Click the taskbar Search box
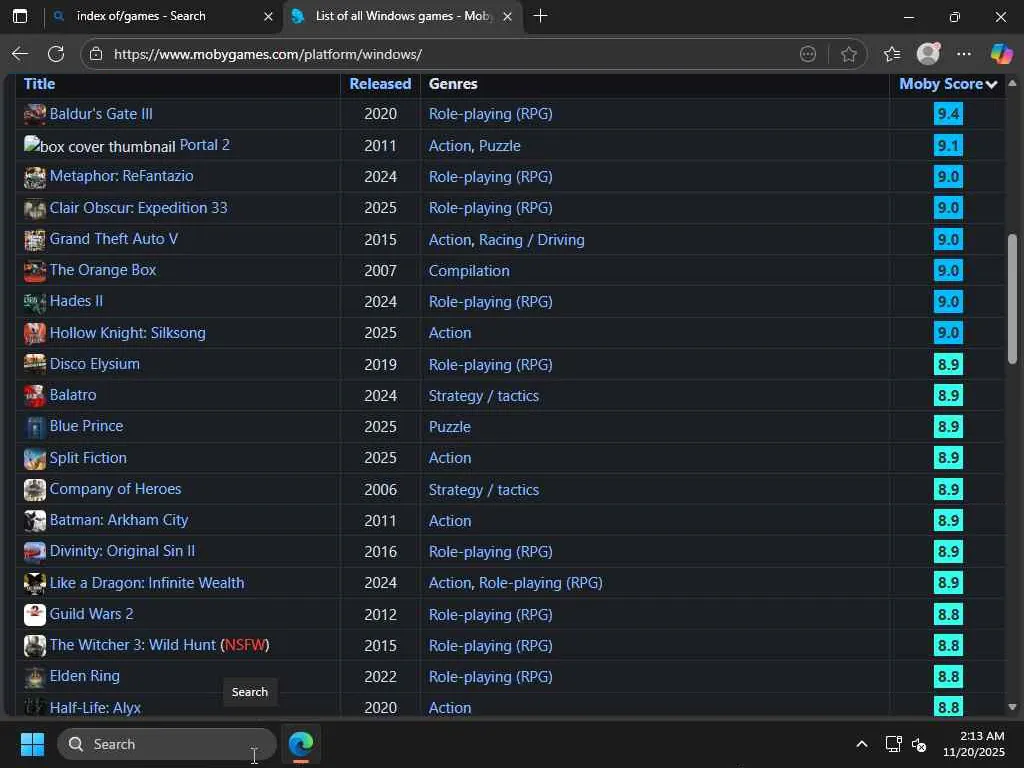The image size is (1024, 768). pyautogui.click(x=167, y=744)
